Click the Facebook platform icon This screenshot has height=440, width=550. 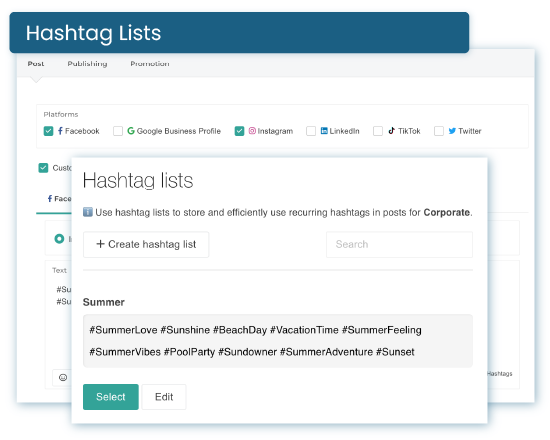tap(60, 131)
